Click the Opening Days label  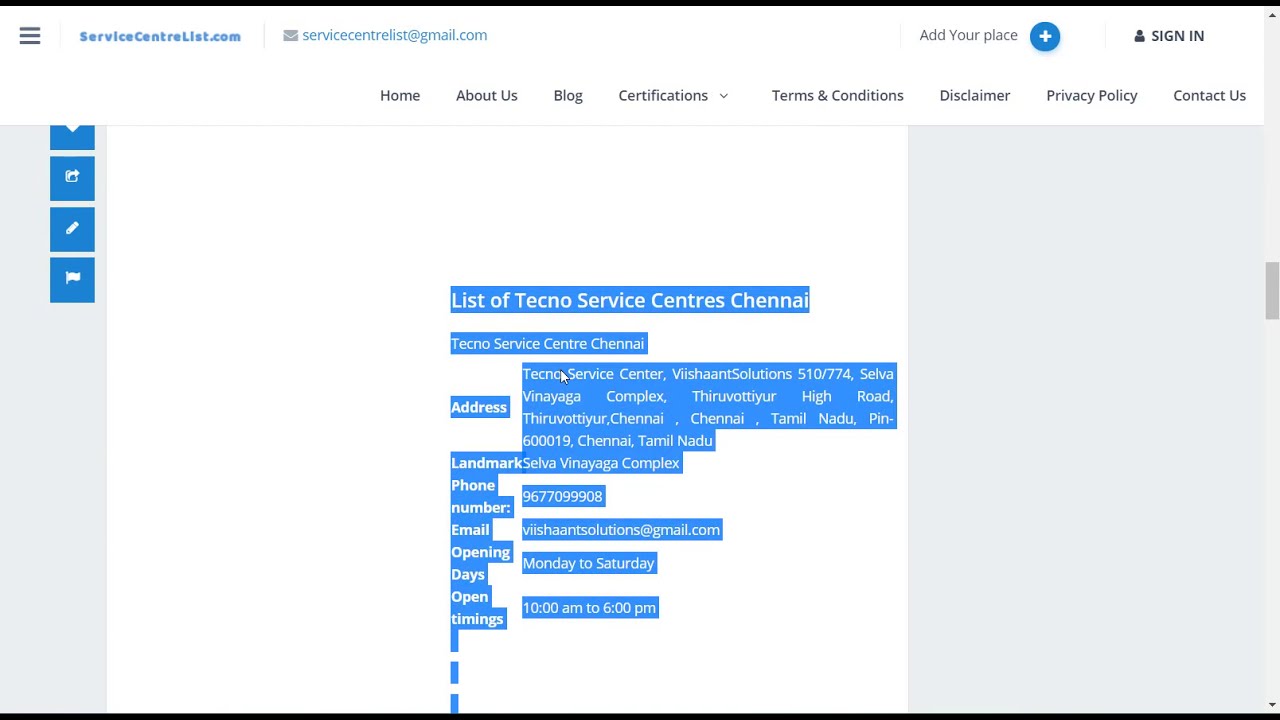click(481, 563)
